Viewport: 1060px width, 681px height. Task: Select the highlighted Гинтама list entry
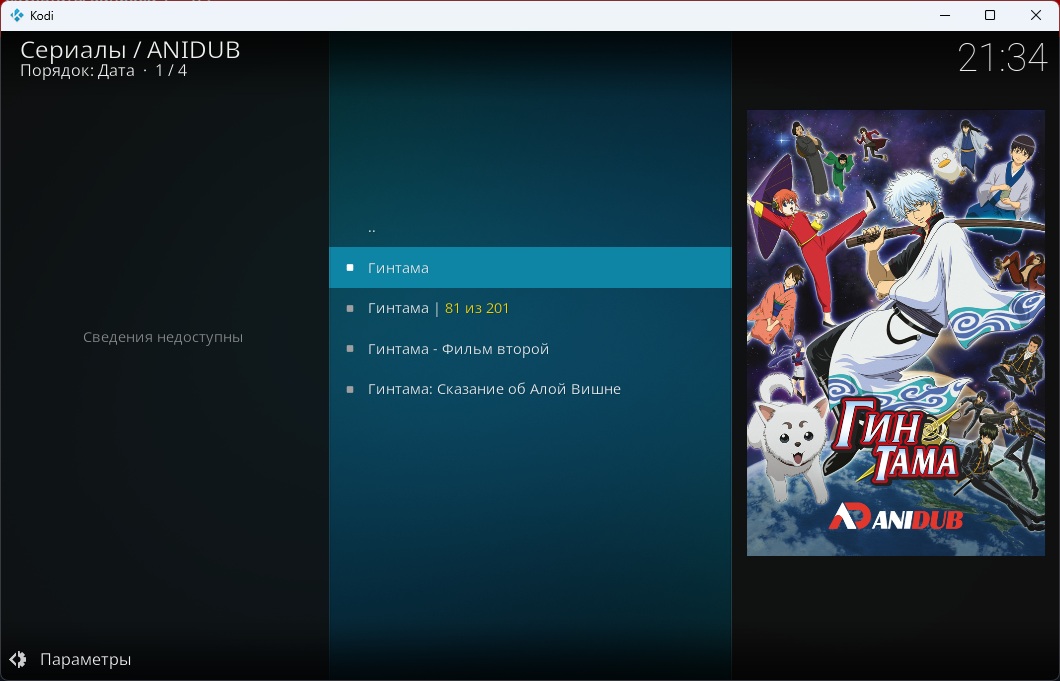click(530, 268)
